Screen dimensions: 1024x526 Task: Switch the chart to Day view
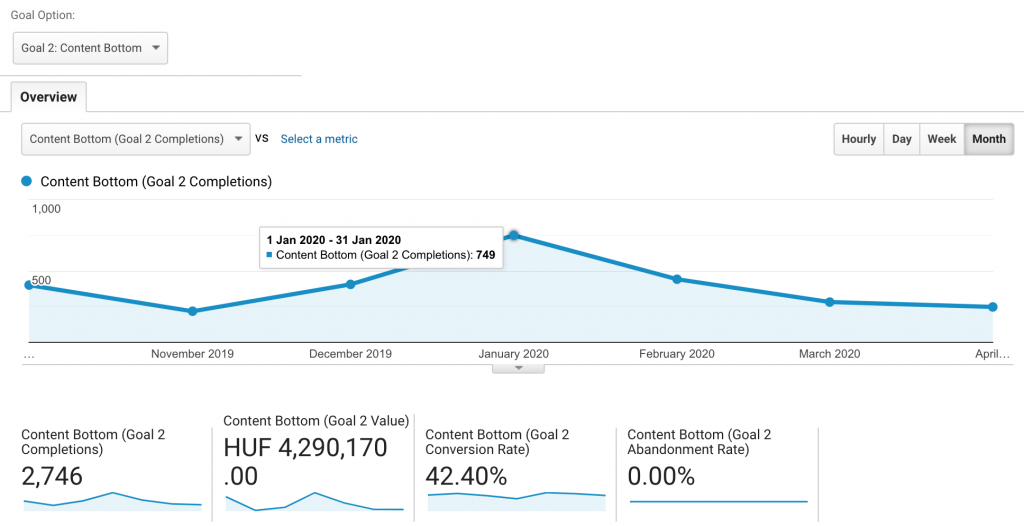point(901,139)
